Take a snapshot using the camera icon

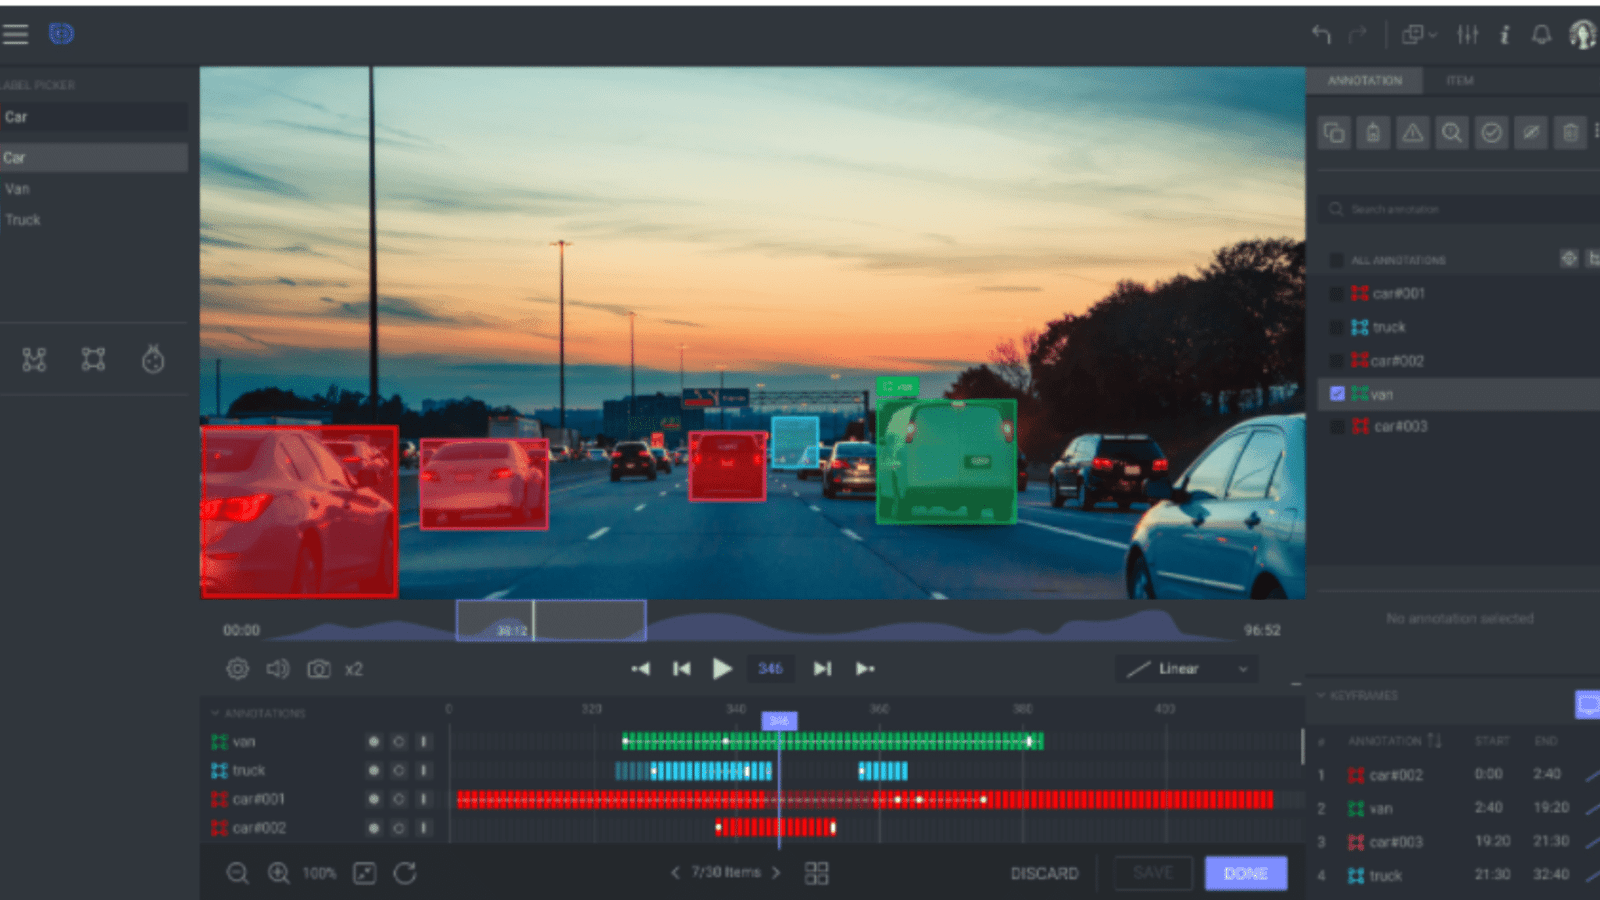coord(318,669)
